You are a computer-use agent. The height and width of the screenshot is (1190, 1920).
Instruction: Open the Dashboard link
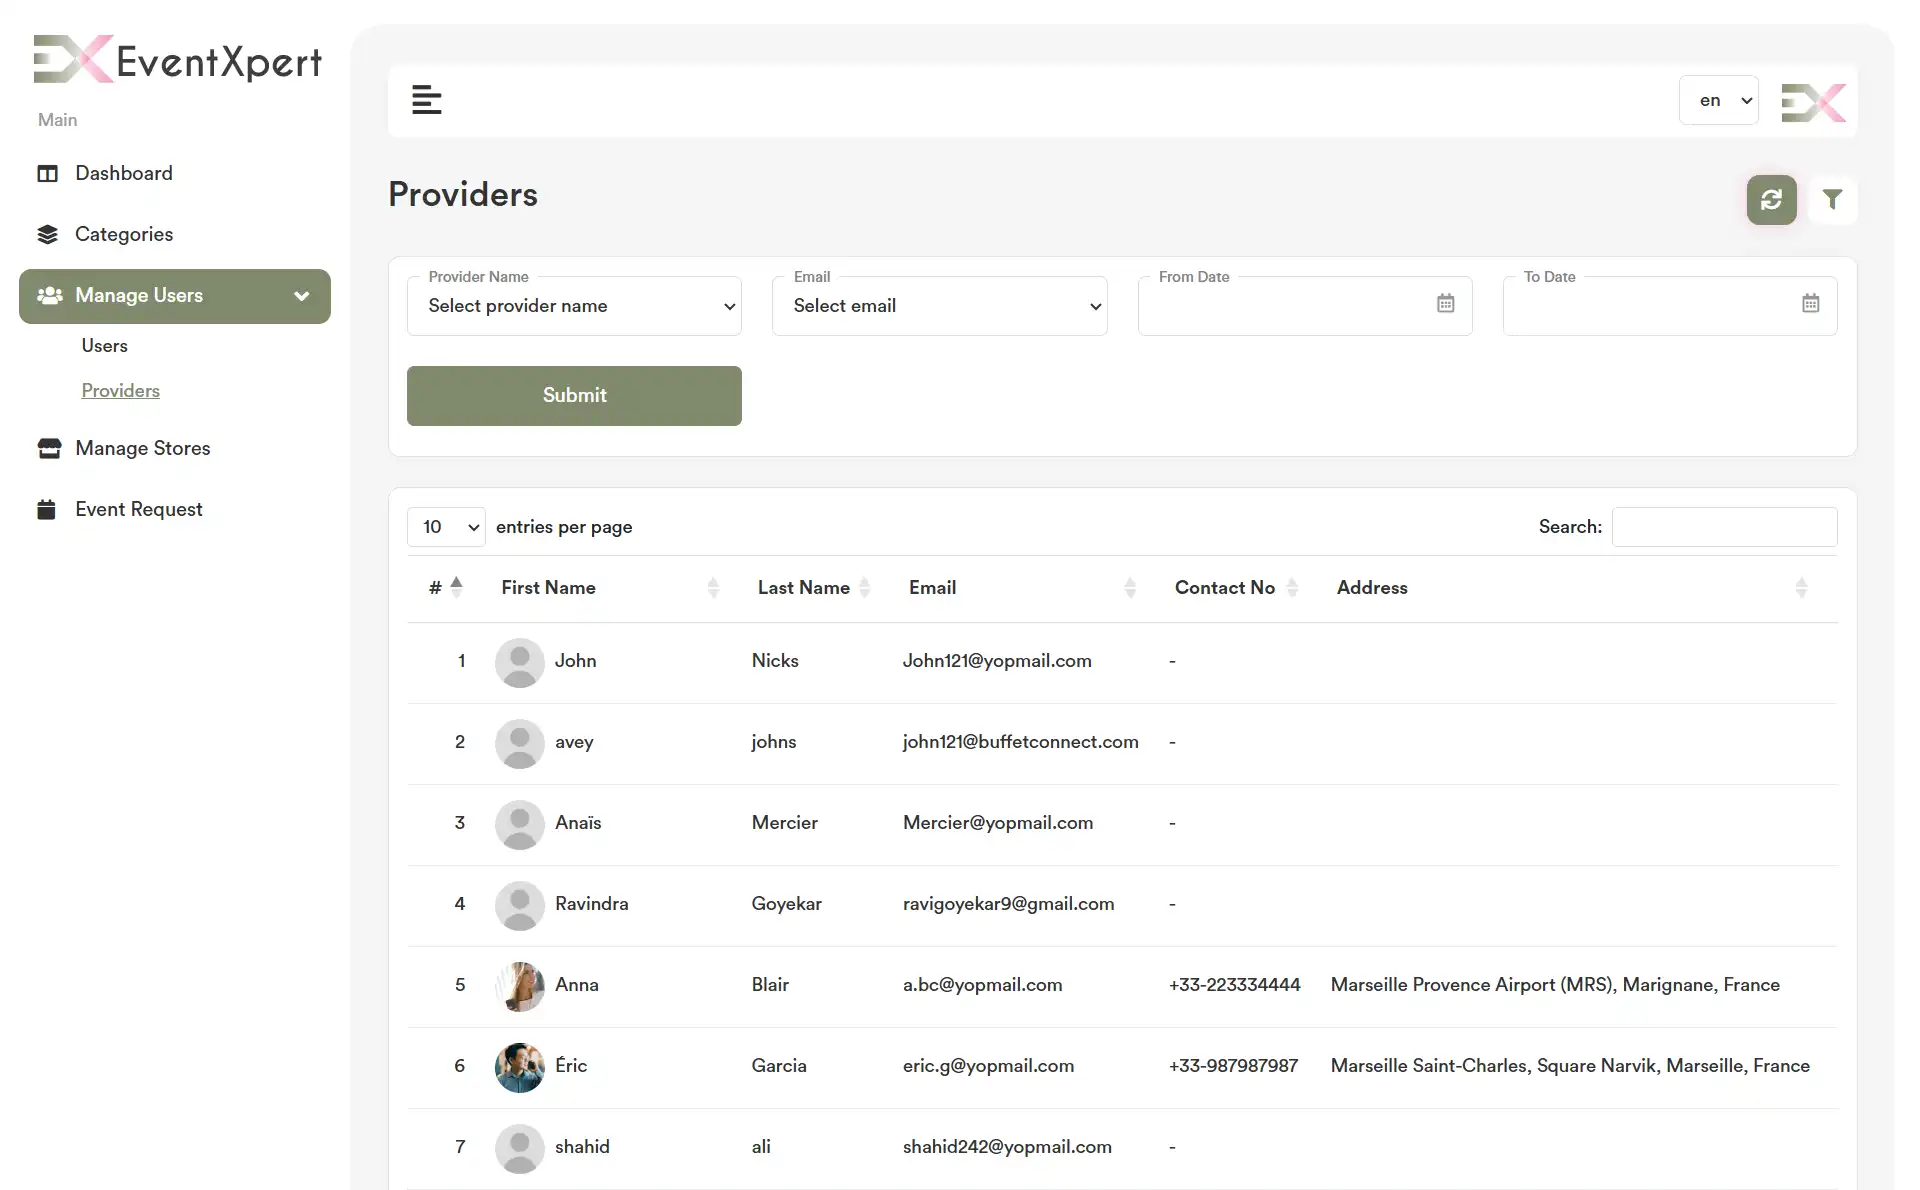coord(123,173)
